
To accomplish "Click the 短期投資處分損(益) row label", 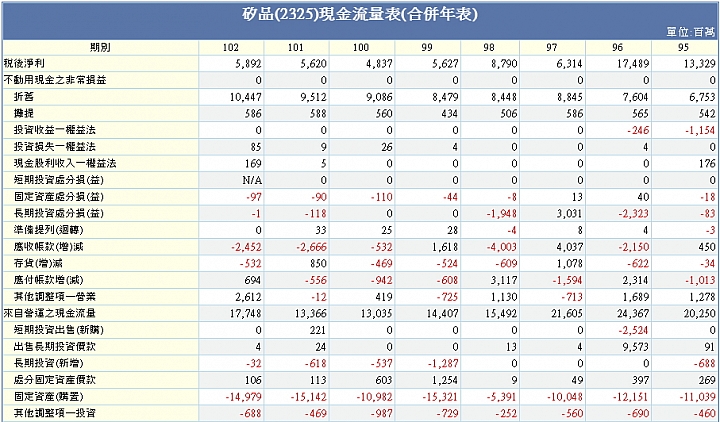I will pyautogui.click(x=59, y=180).
